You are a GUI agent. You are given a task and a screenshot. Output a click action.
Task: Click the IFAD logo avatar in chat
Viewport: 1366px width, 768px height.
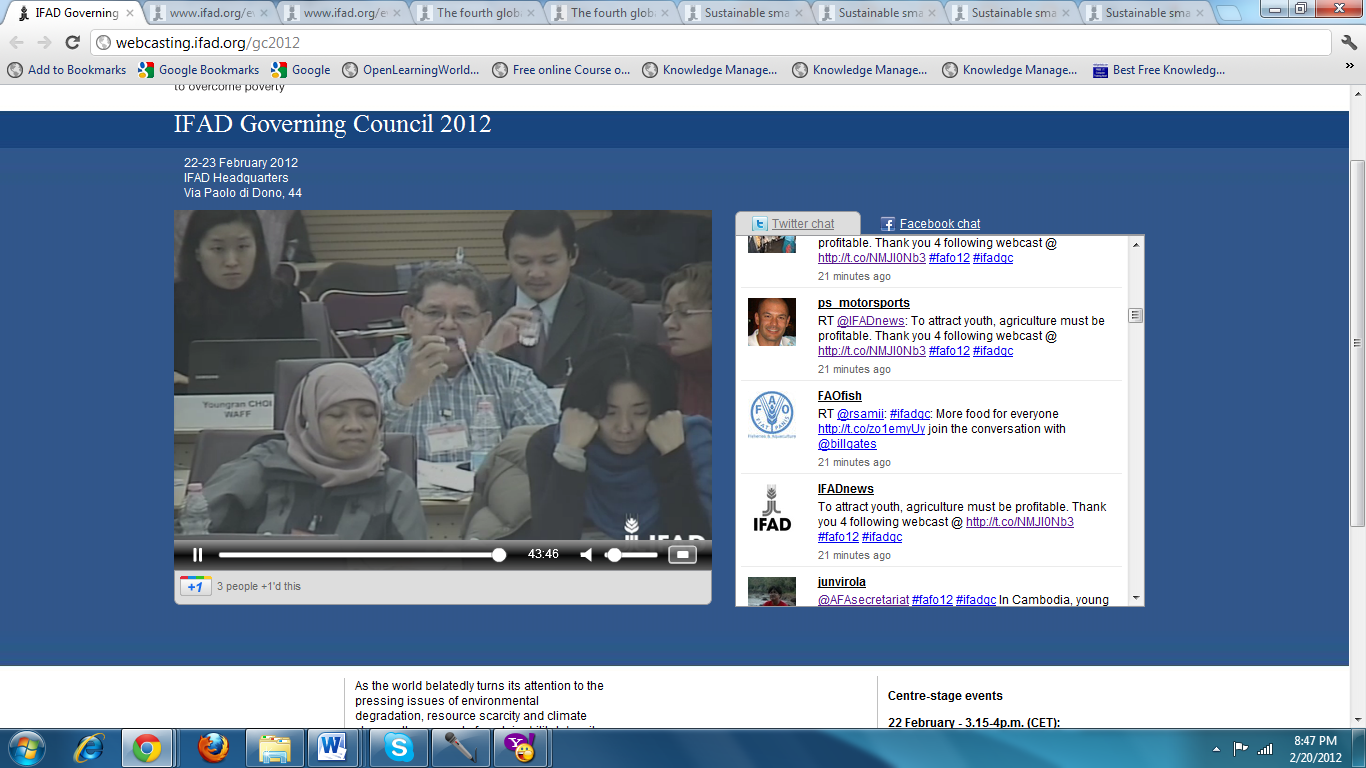pos(772,508)
